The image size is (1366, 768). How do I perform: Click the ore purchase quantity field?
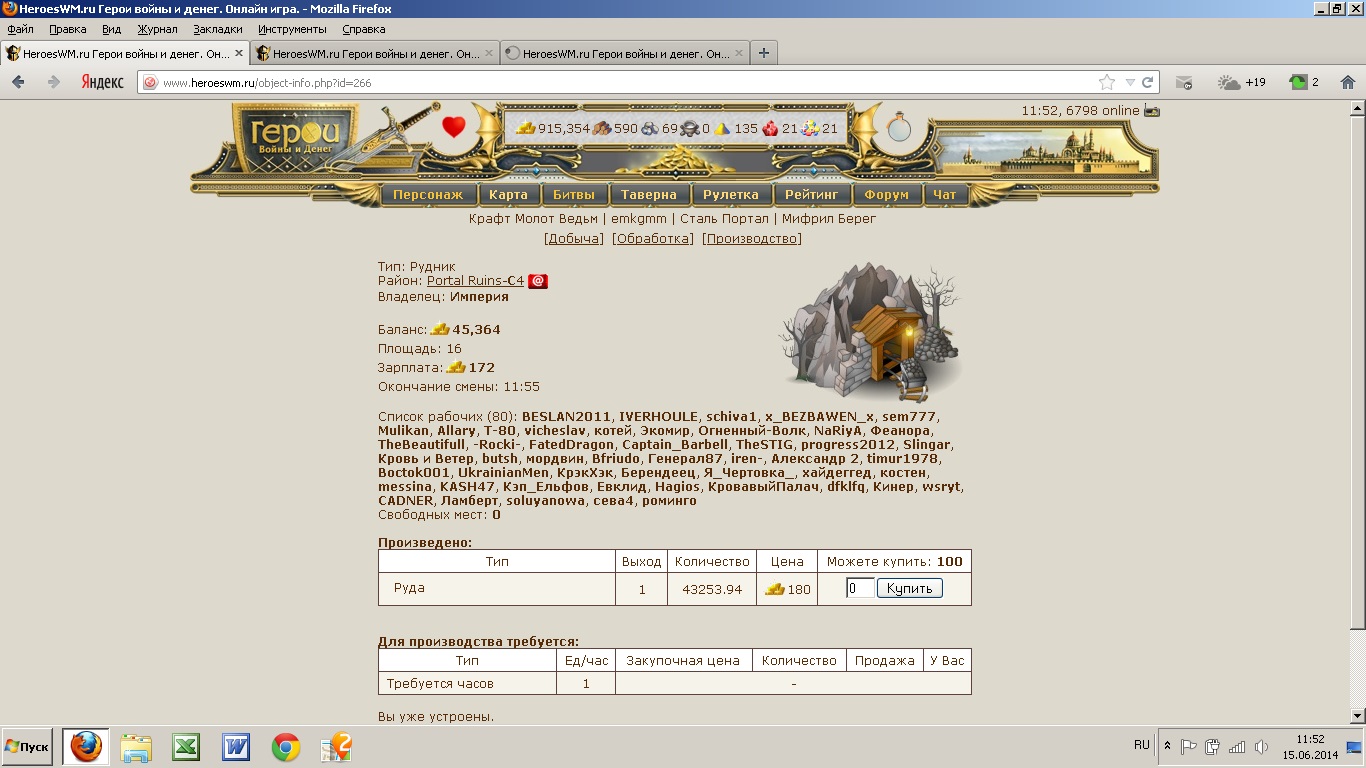[x=860, y=589]
